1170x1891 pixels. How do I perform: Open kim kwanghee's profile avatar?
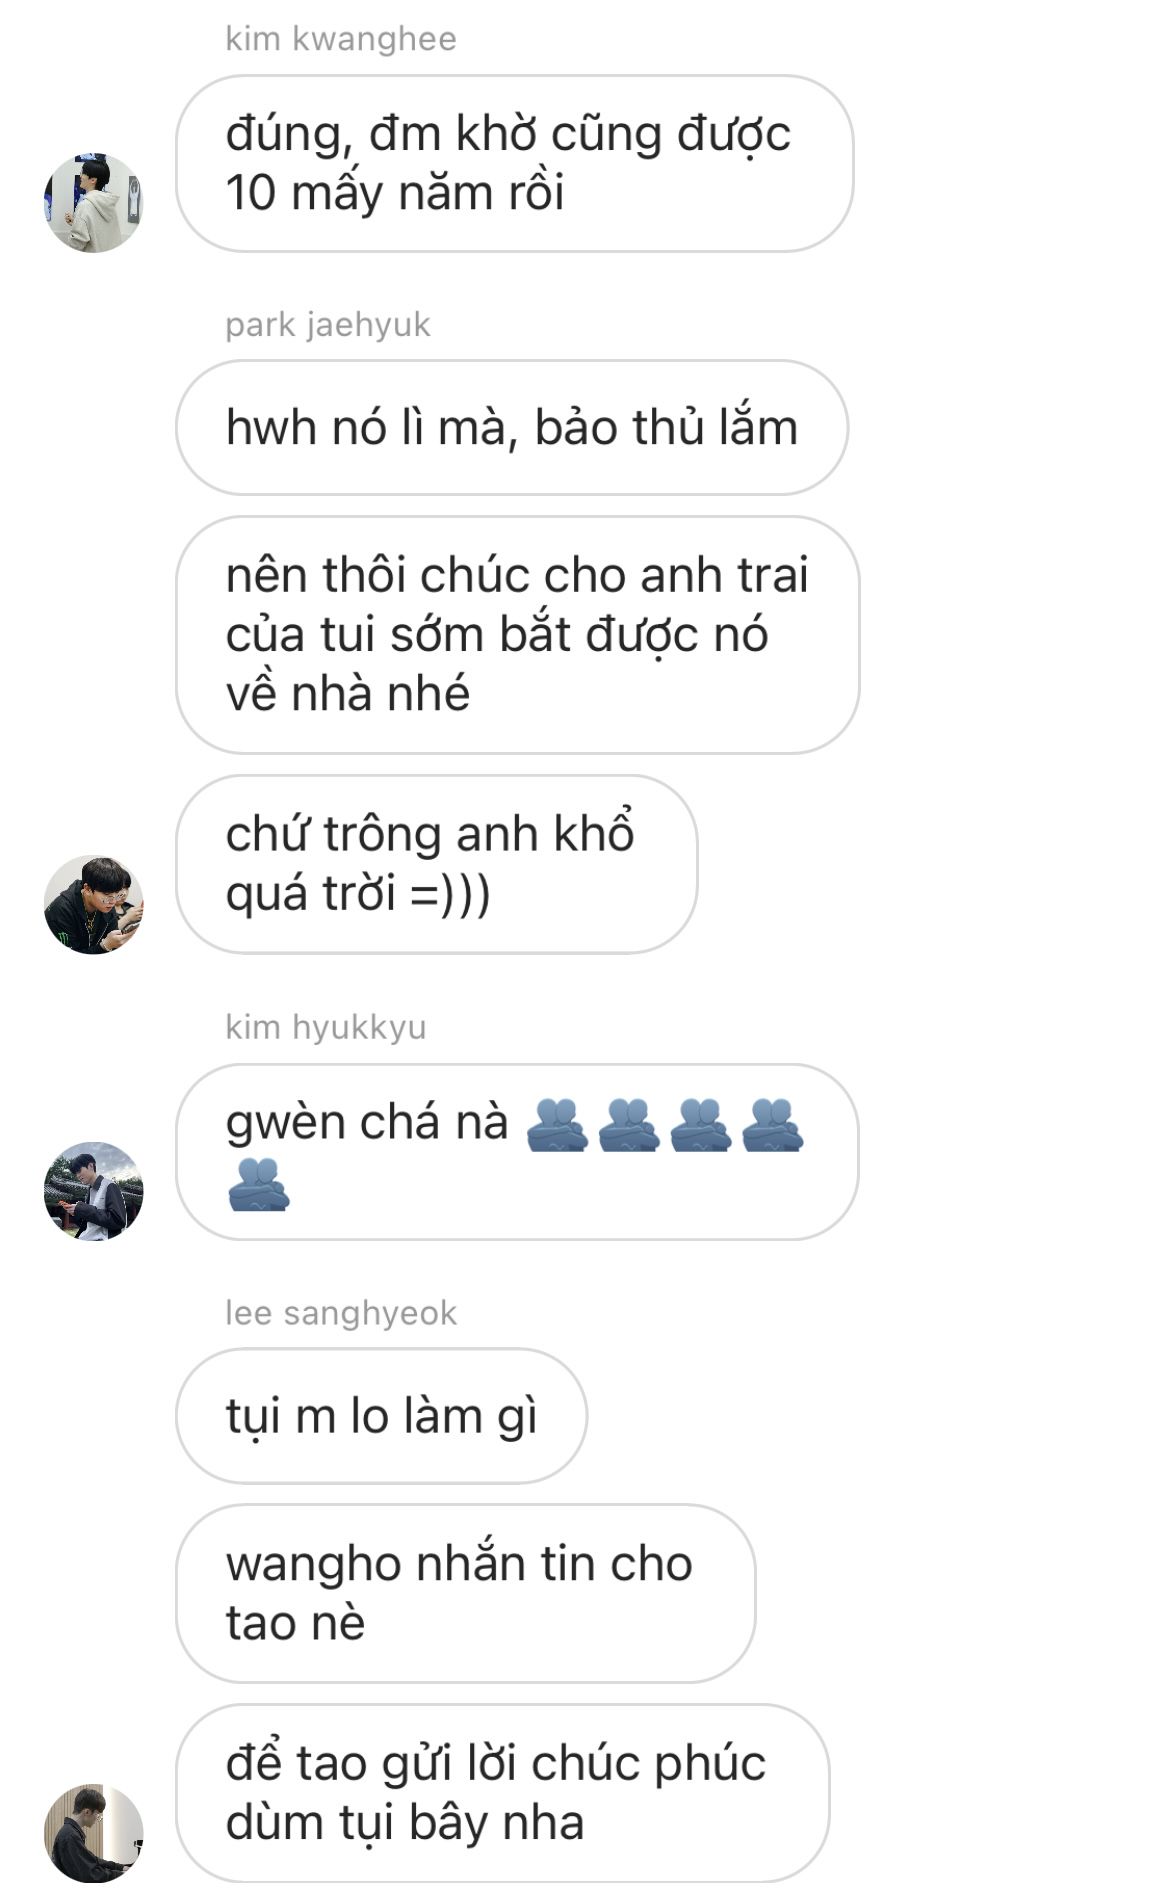pos(94,203)
